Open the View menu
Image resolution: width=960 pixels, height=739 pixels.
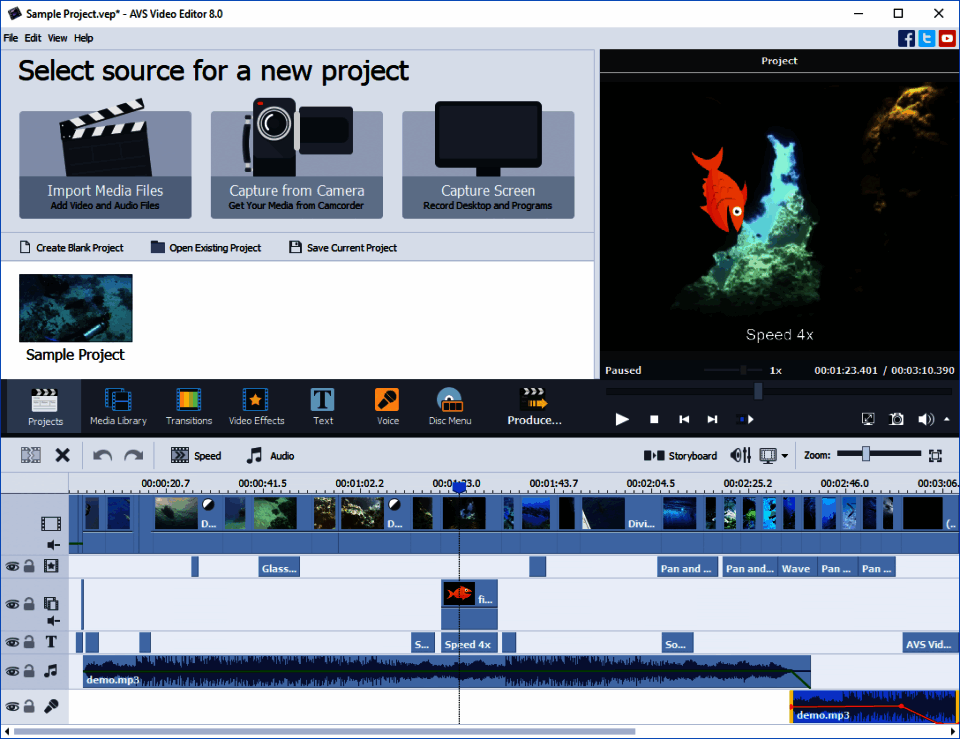coord(57,38)
